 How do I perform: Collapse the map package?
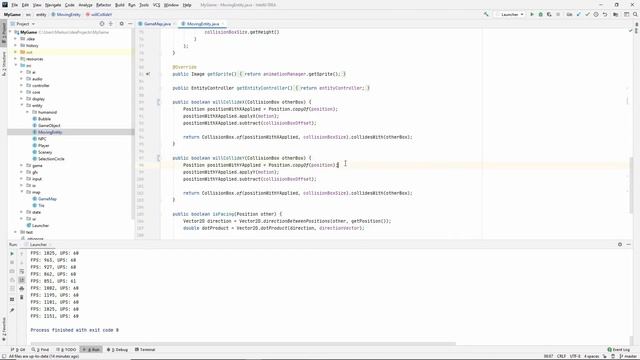22,192
